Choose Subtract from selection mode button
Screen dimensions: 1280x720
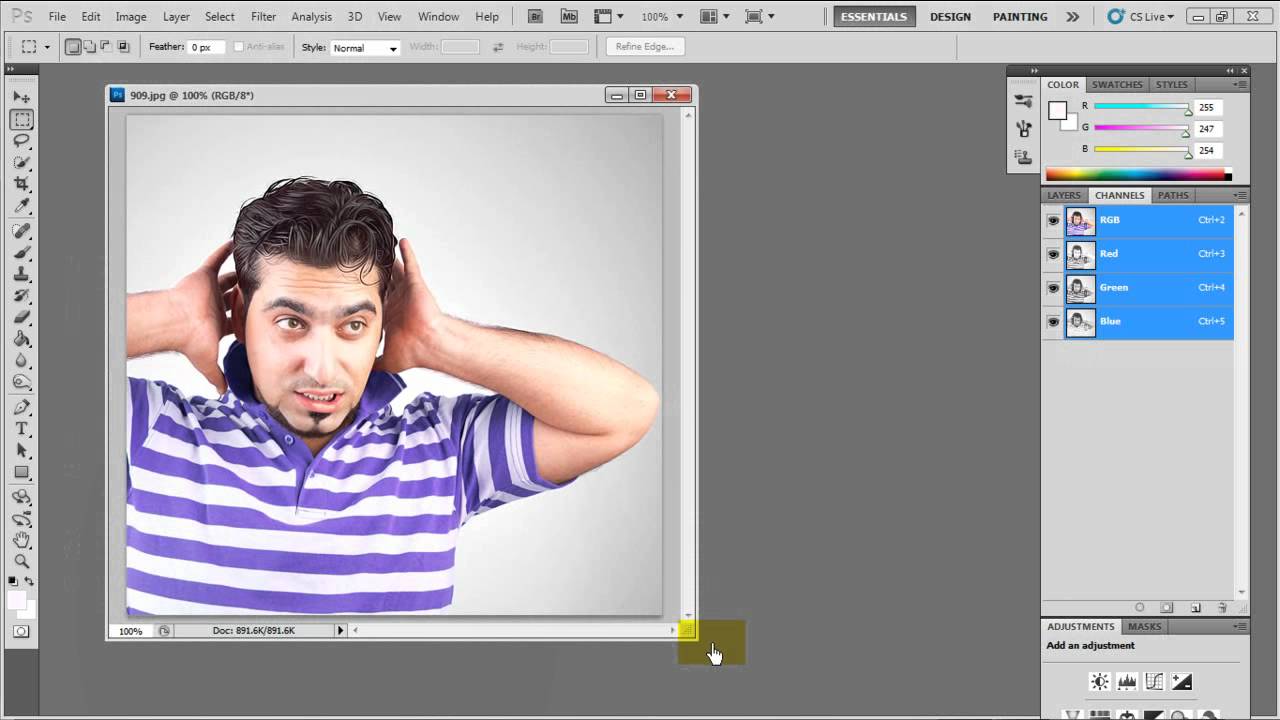(x=106, y=47)
